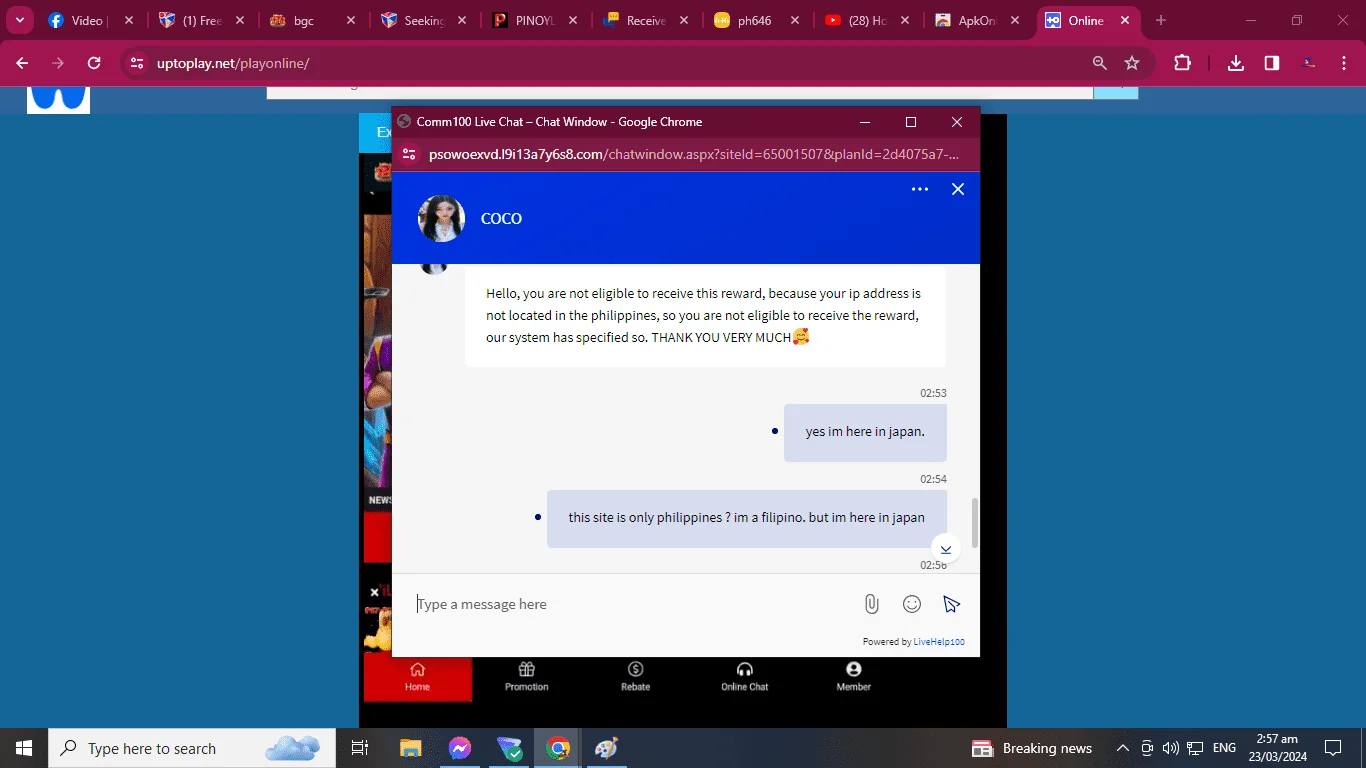Viewport: 1366px width, 768px height.
Task: Close the Online tab
Action: pyautogui.click(x=1124, y=20)
